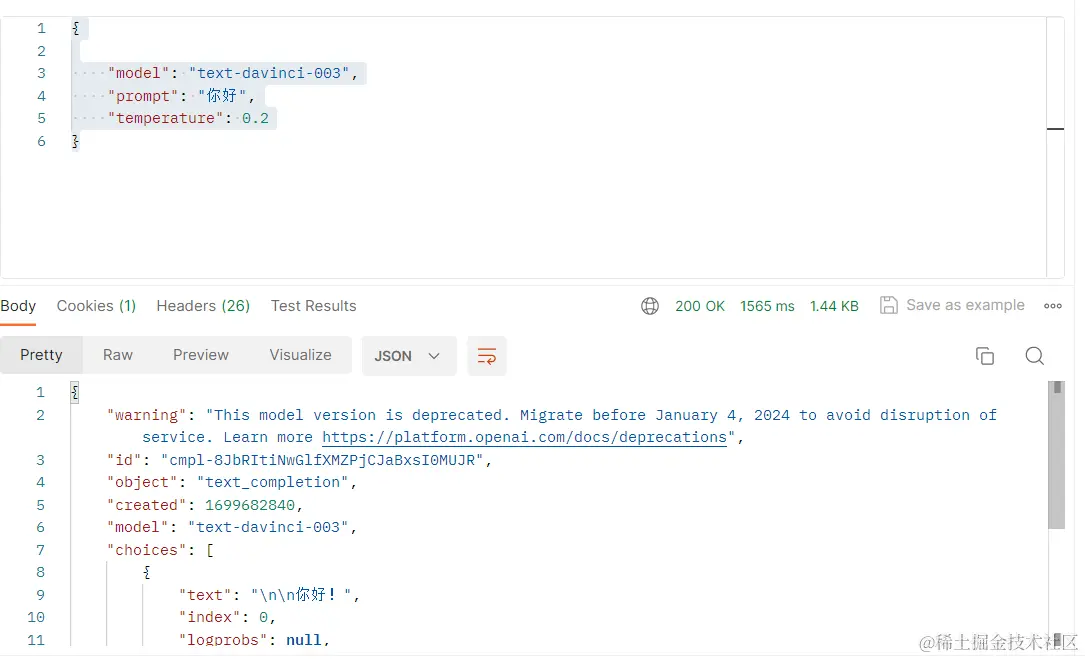Image resolution: width=1085 pixels, height=659 pixels.
Task: Click the opening brace inside choices on response line 8
Action: coord(147,572)
